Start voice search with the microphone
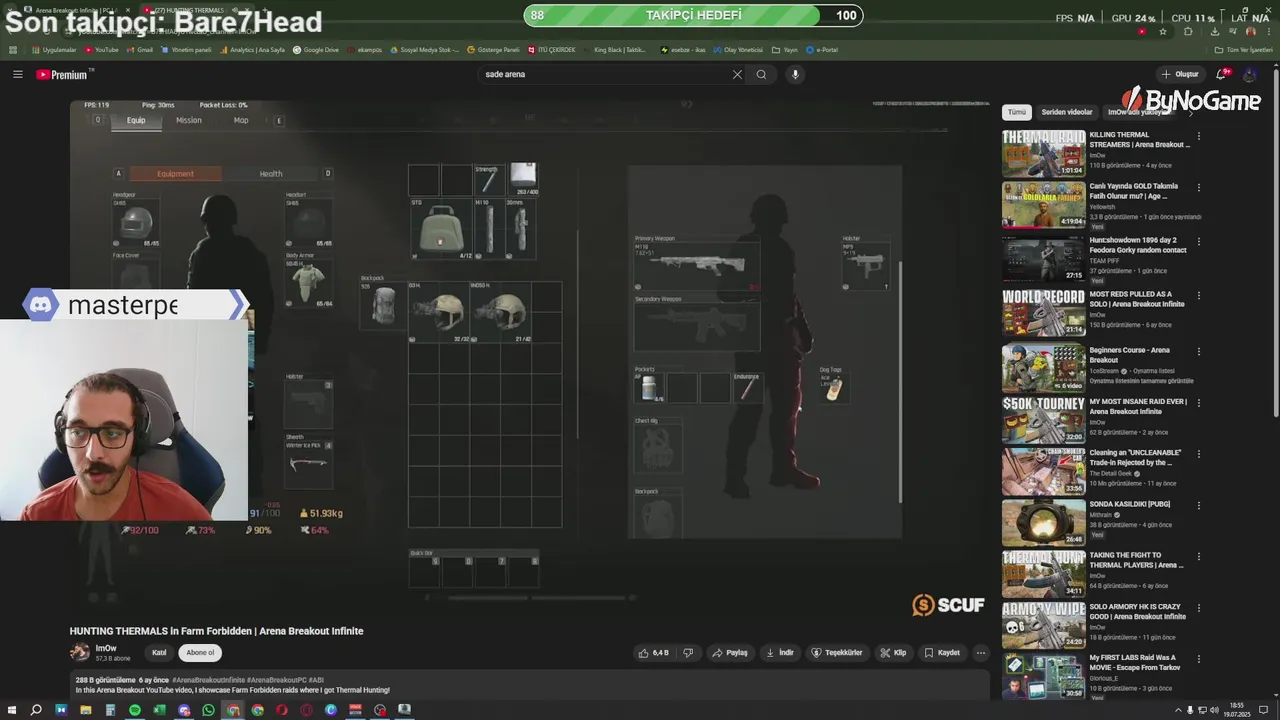The height and width of the screenshot is (720, 1280). coord(795,74)
